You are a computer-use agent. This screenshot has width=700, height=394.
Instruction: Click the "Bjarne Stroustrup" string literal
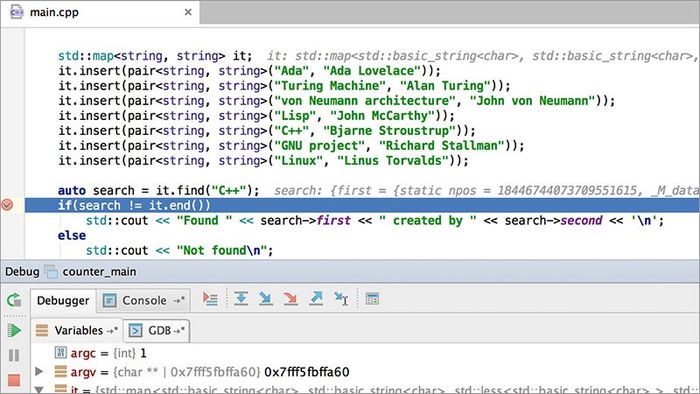click(389, 131)
